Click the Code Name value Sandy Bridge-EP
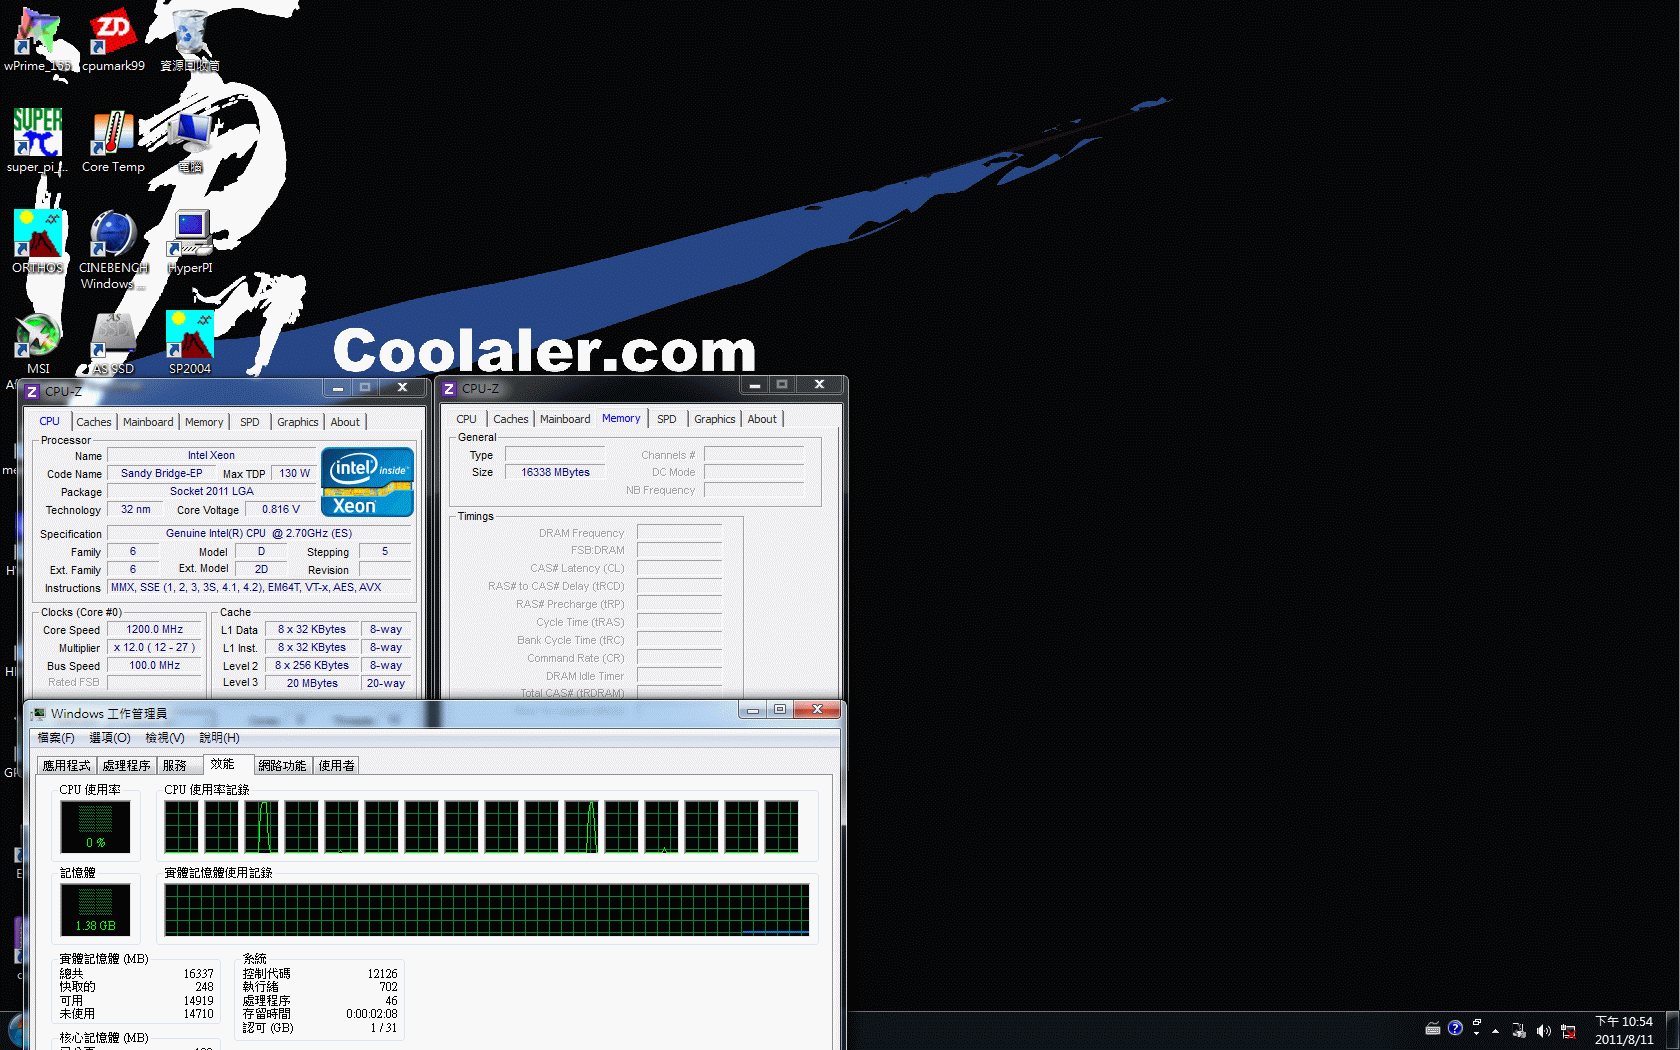This screenshot has height=1050, width=1680. click(x=161, y=473)
